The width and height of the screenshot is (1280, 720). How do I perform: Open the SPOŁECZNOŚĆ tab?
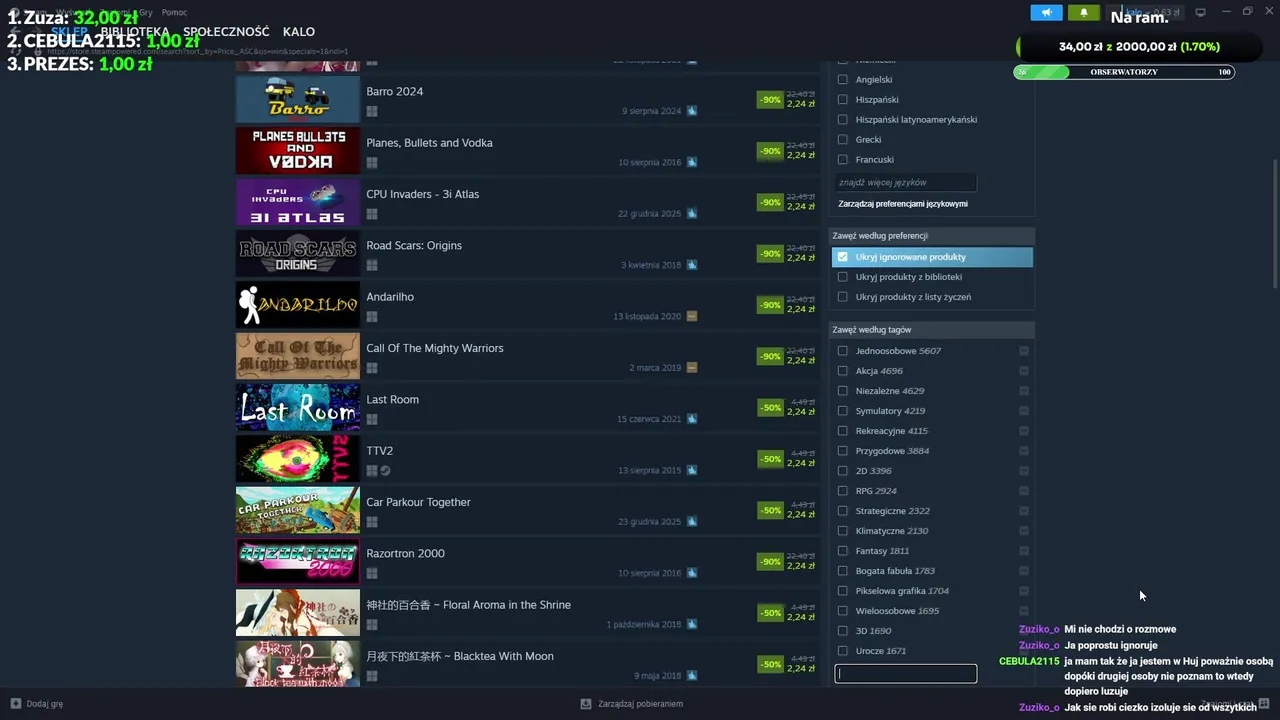tap(226, 32)
